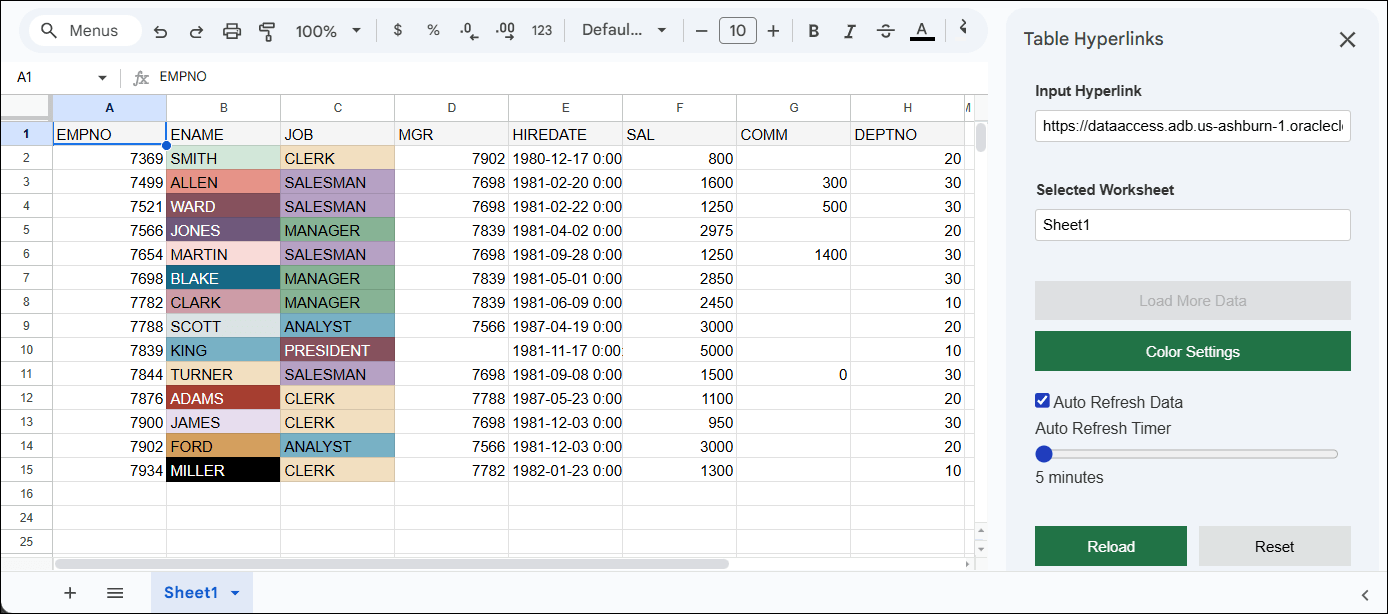Apply currency format with dollar icon

click(397, 31)
